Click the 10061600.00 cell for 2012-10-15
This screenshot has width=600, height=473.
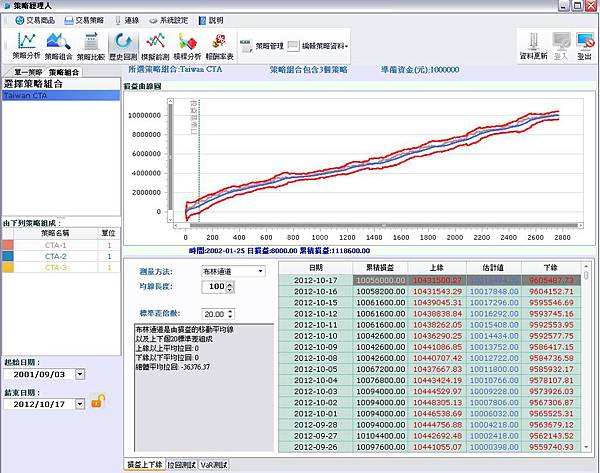coord(380,302)
